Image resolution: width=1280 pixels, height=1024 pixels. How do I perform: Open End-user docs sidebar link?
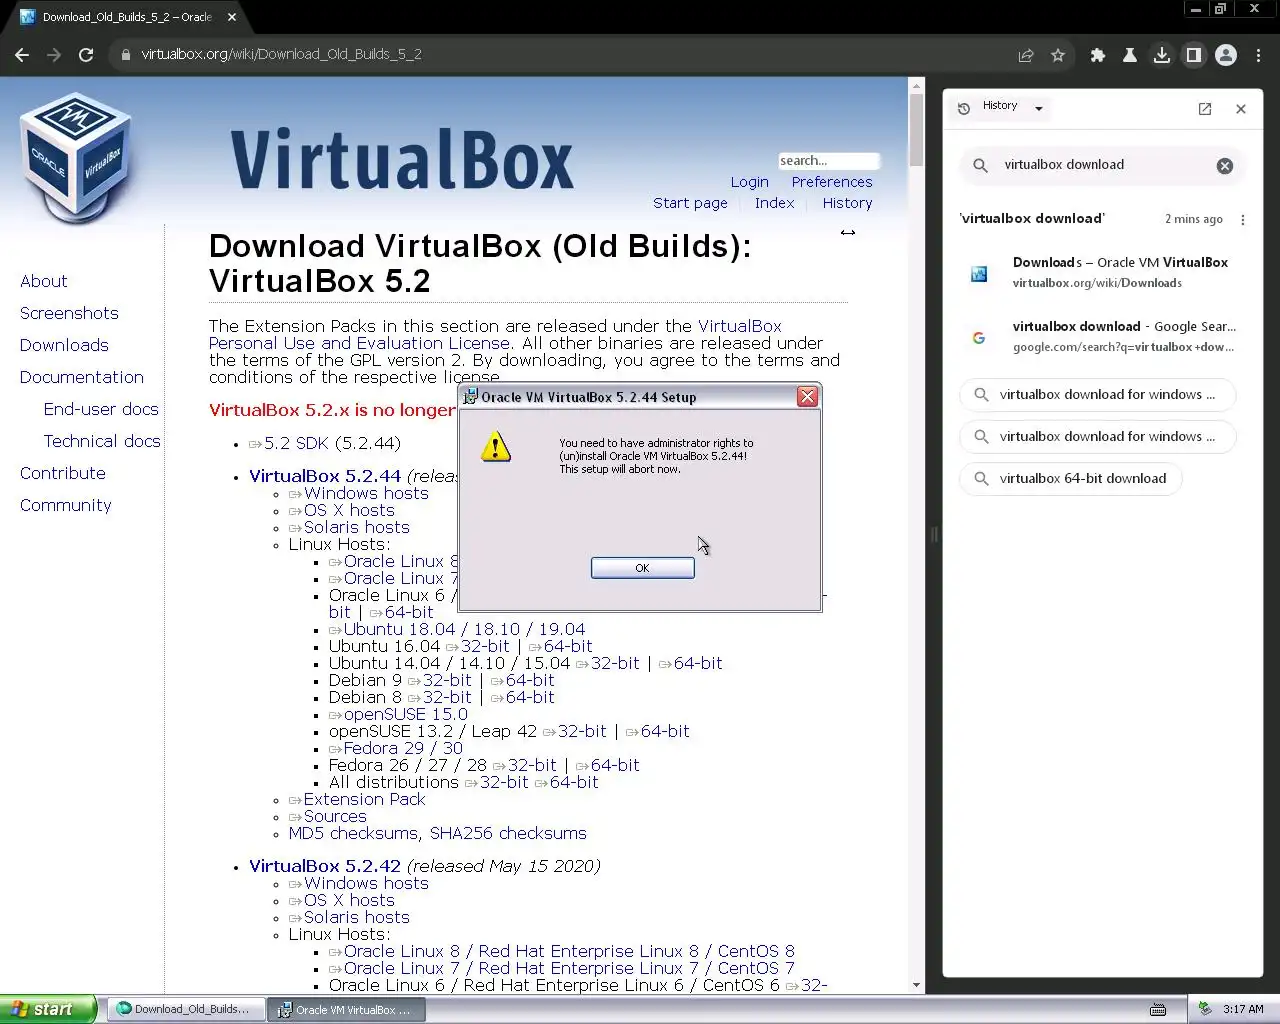pos(101,410)
